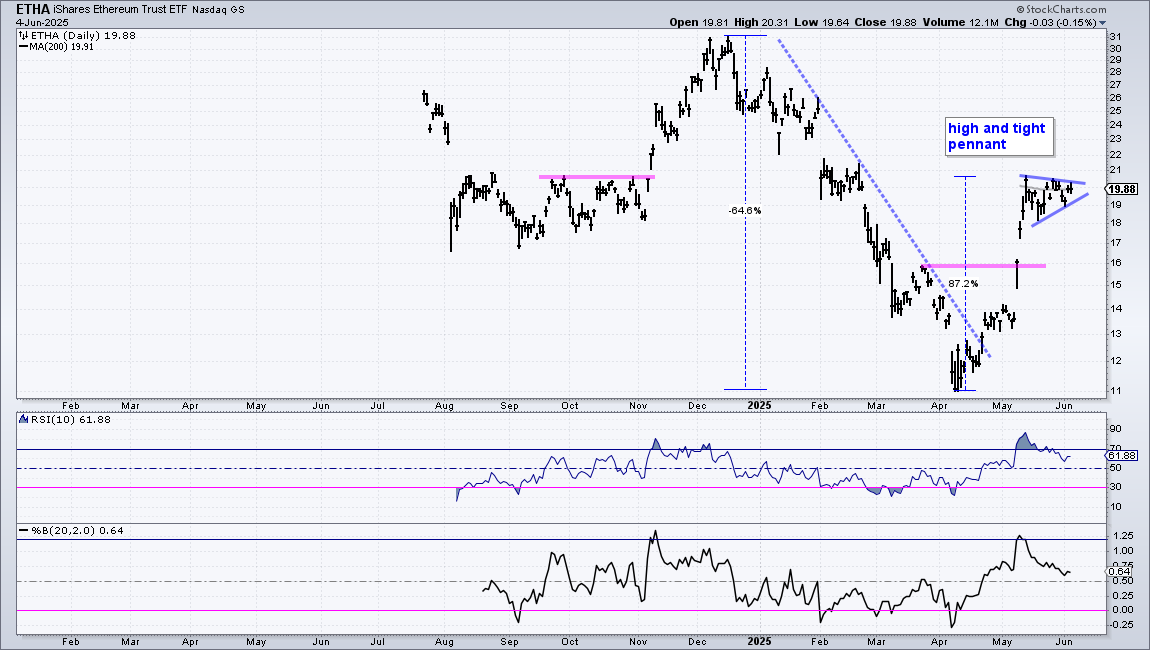Click the 'iShares Ethereum Trust ETF' name

point(121,10)
